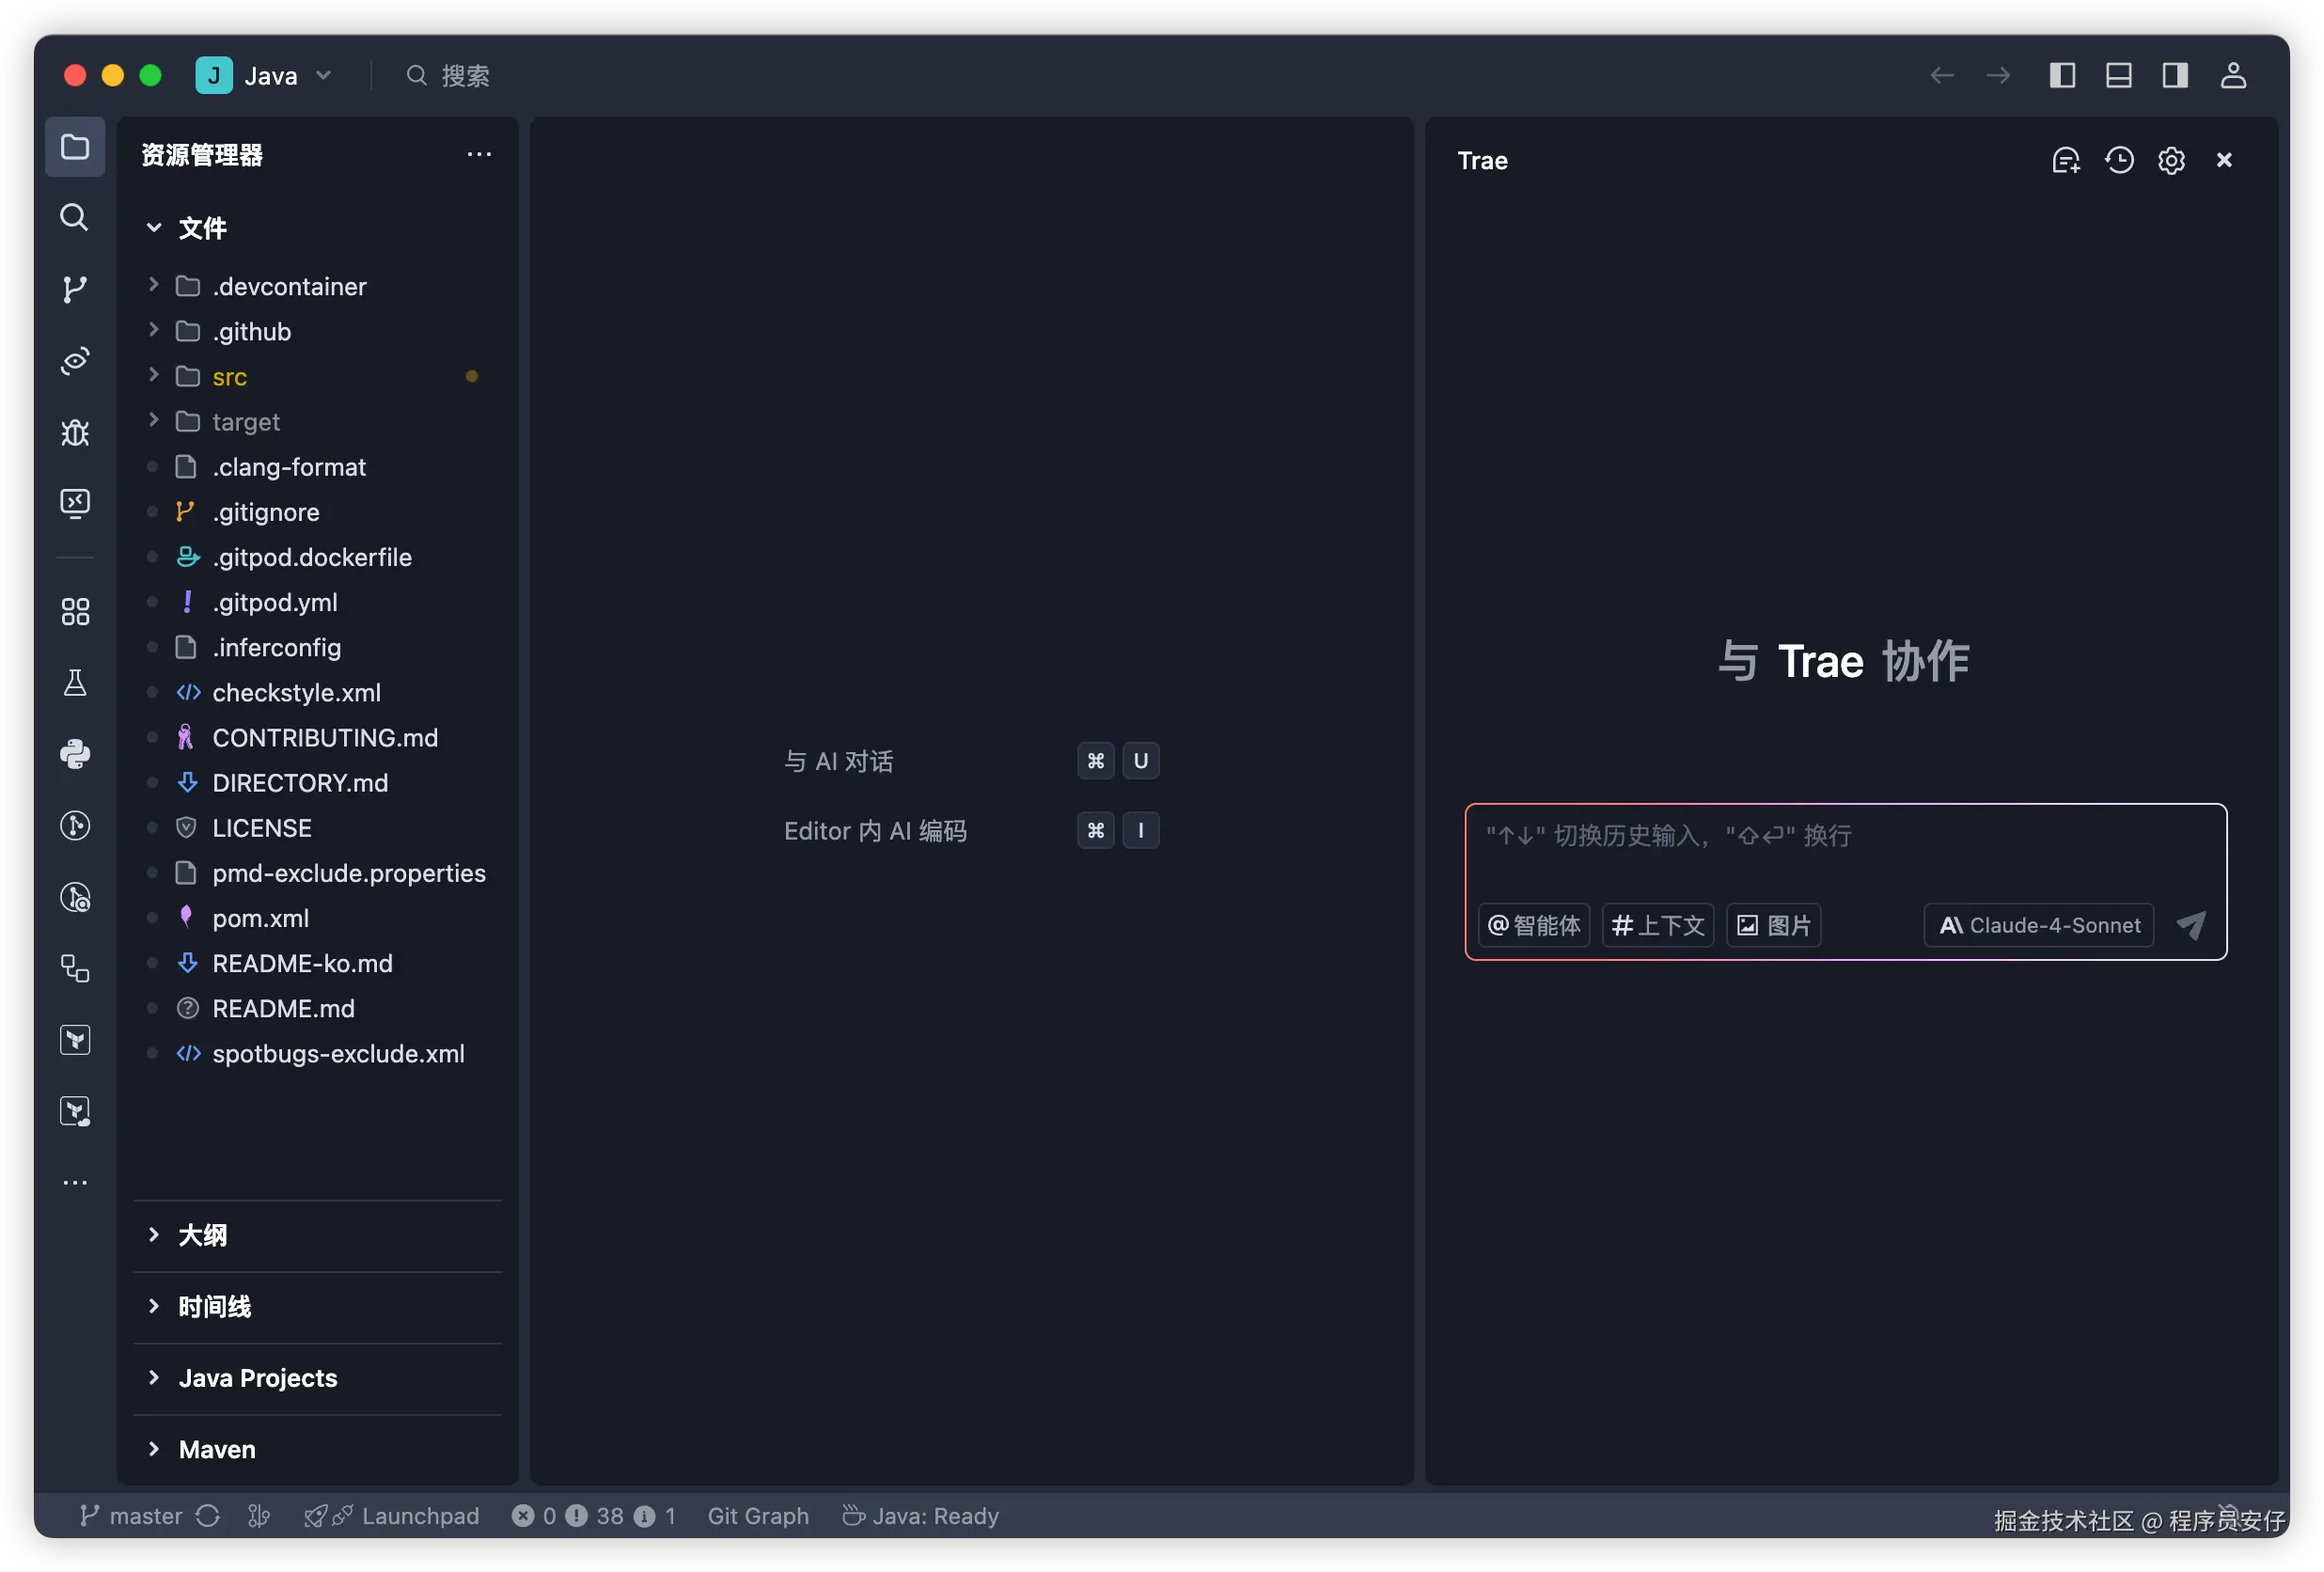Open the Run and Debug bug icon

tap(75, 432)
